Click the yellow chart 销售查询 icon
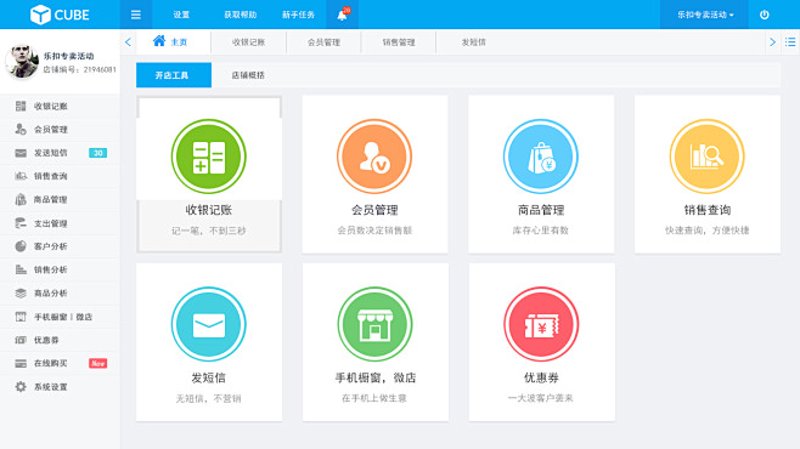 coord(707,156)
